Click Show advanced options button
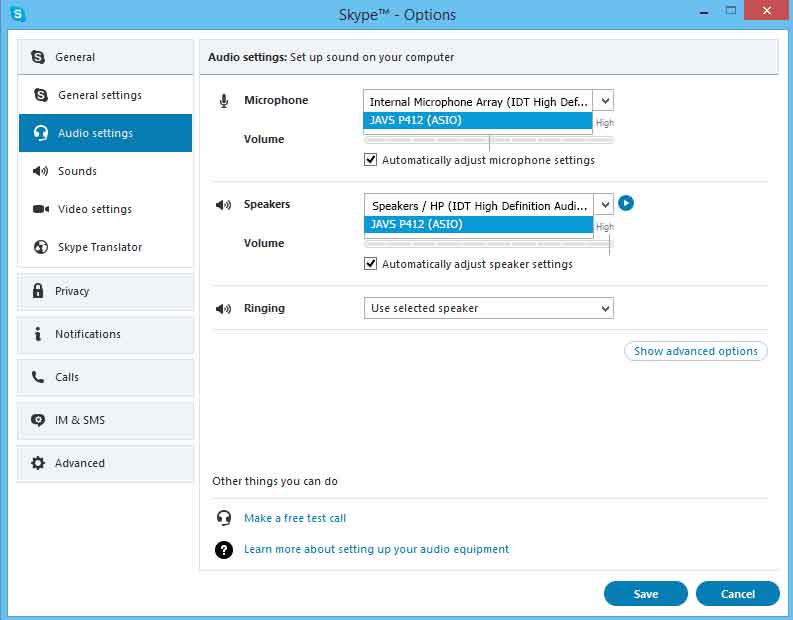 [x=695, y=351]
